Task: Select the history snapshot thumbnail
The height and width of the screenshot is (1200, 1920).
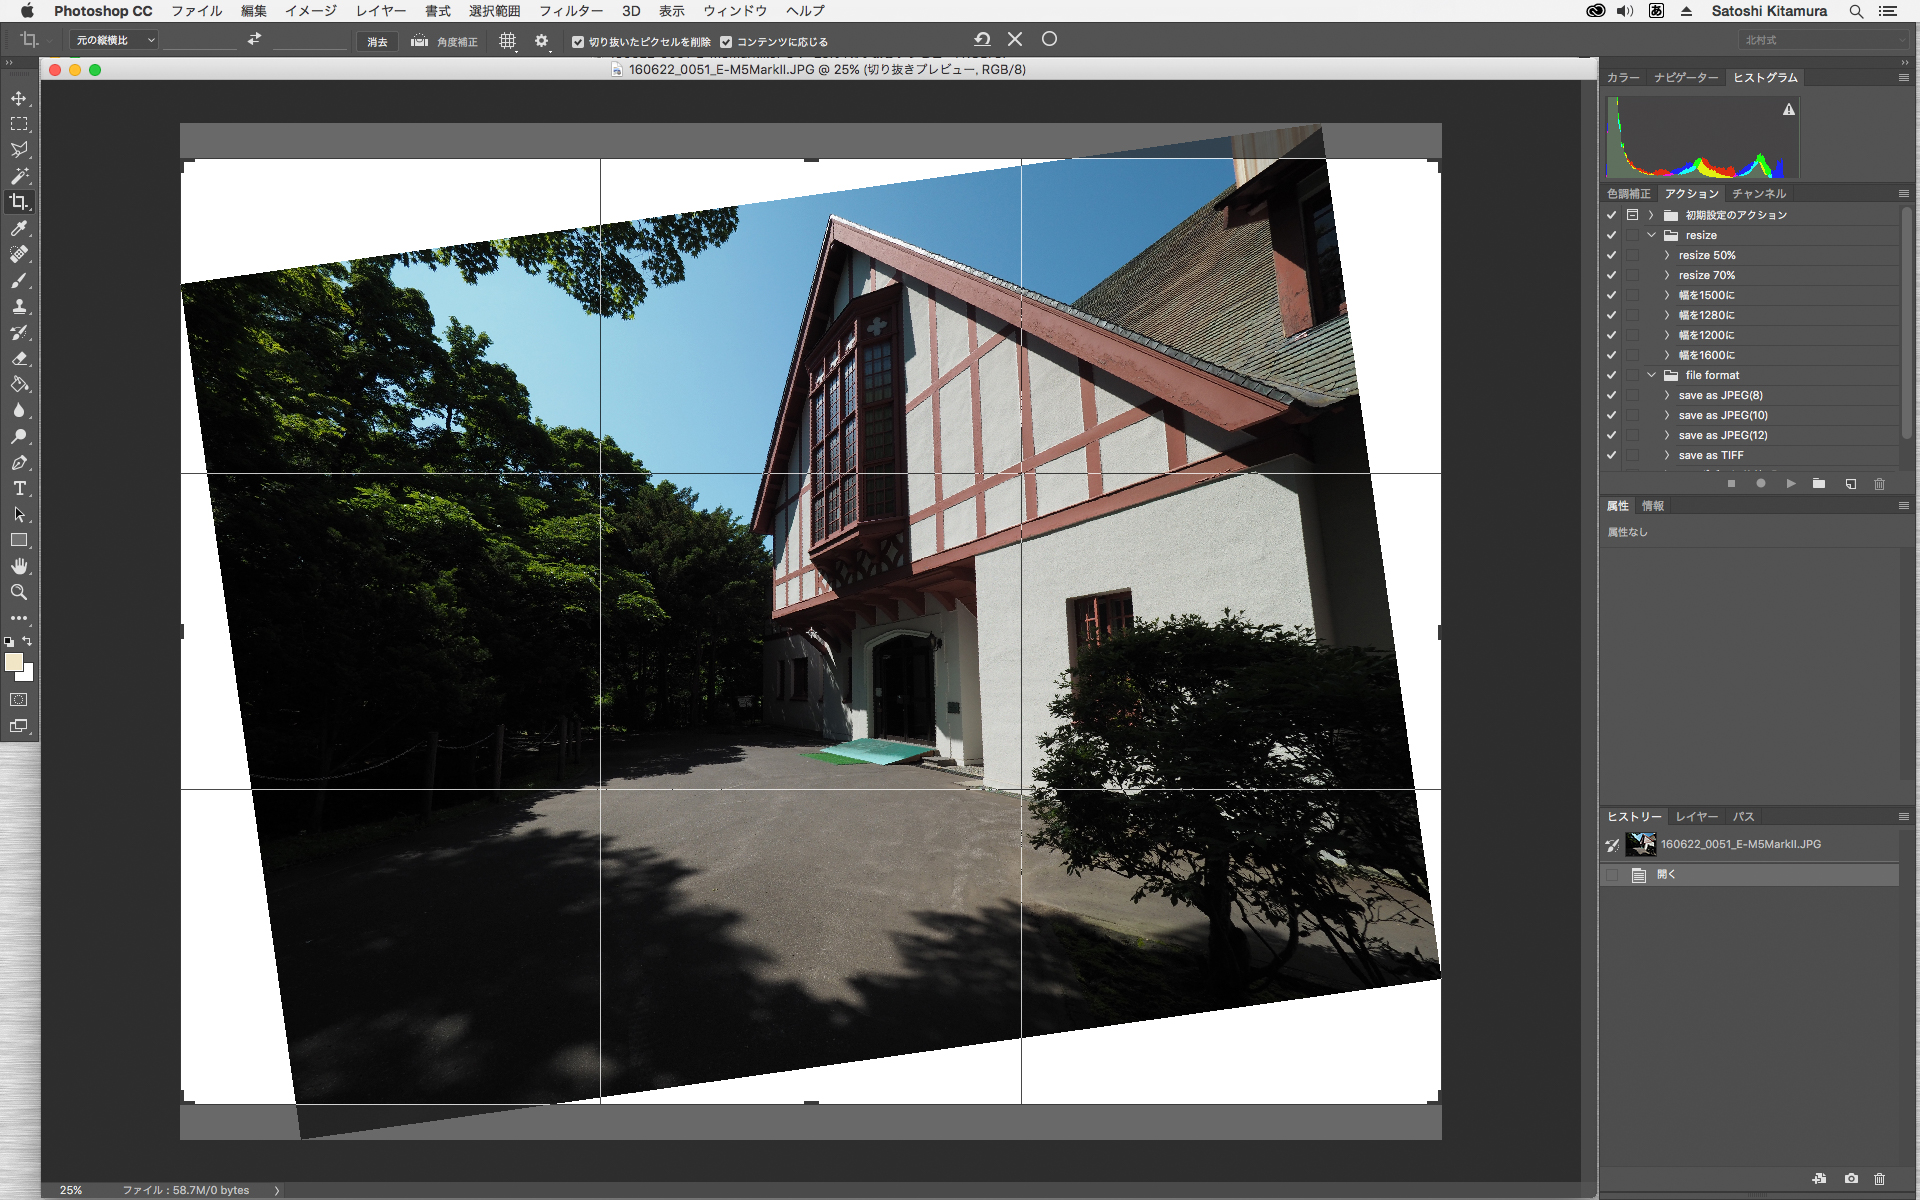Action: (x=1640, y=844)
